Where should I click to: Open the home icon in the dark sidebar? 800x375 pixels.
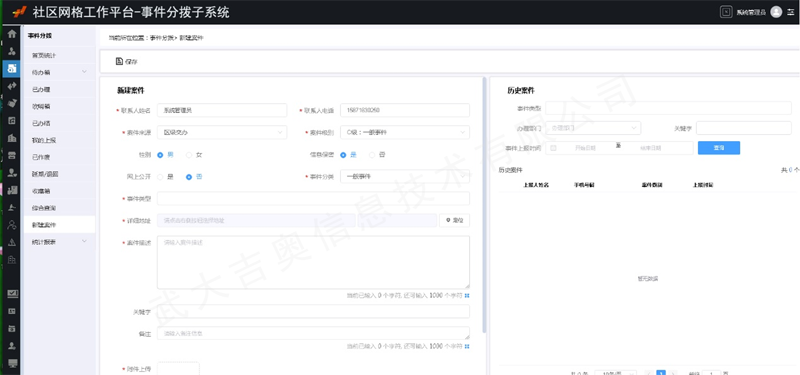(x=12, y=34)
